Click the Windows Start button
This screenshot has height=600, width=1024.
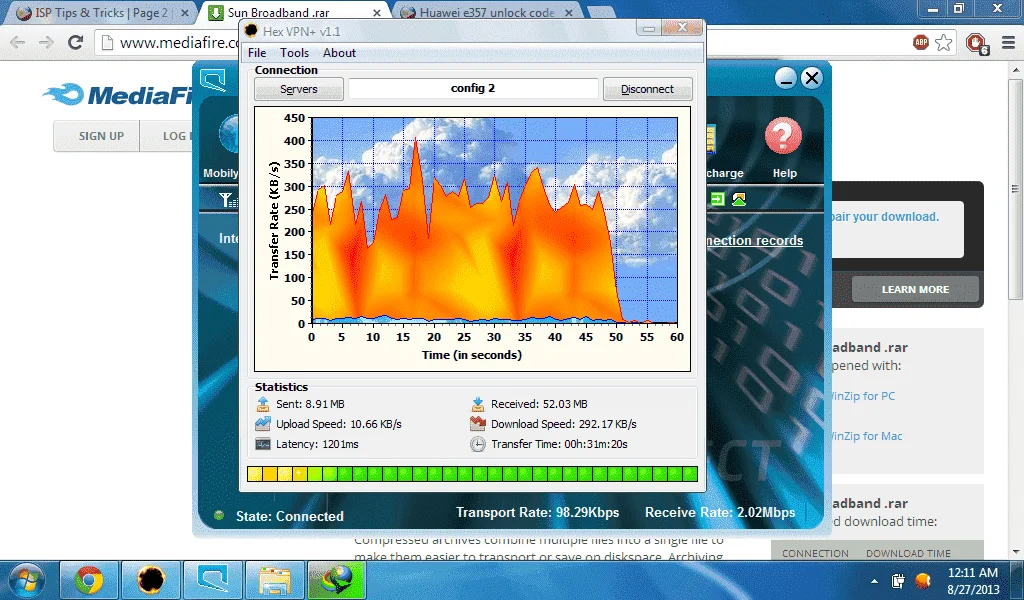click(26, 580)
